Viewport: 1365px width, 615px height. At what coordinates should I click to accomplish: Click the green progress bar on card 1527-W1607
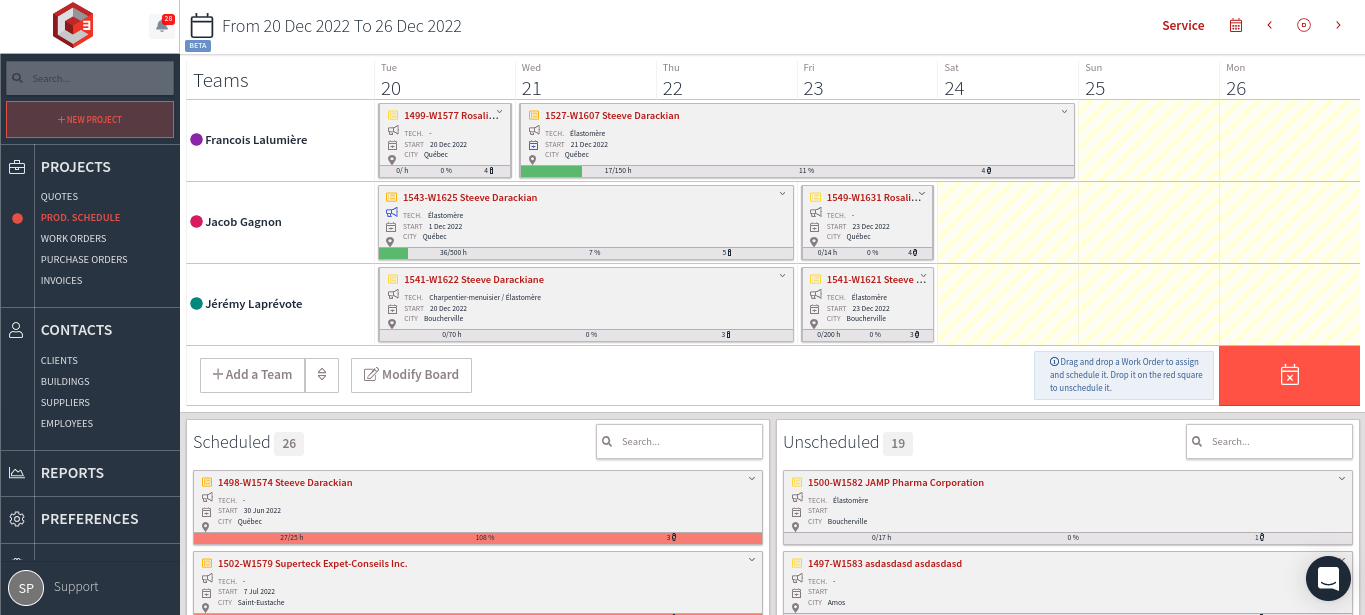pos(551,171)
